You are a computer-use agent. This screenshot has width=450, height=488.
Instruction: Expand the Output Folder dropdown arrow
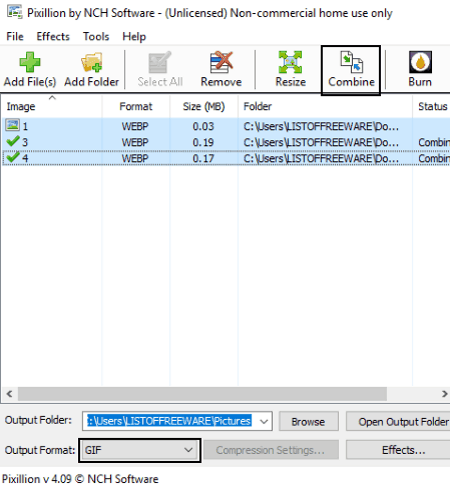click(264, 421)
